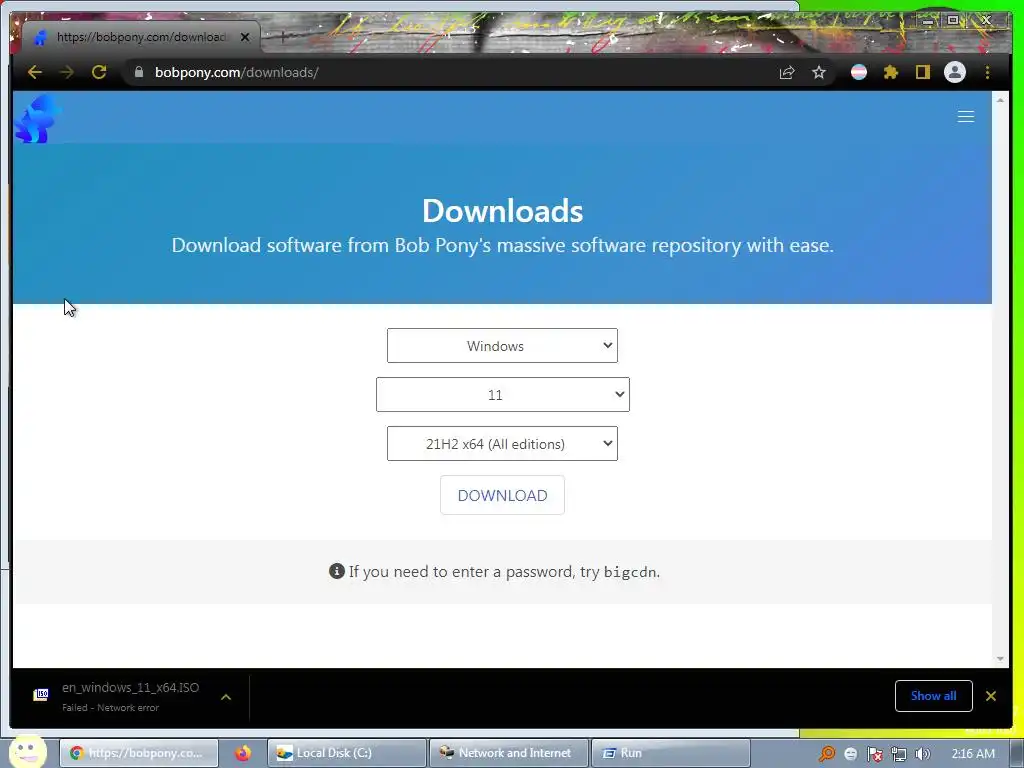Open Chrome's three-dot menu
Image resolution: width=1024 pixels, height=768 pixels.
[987, 72]
